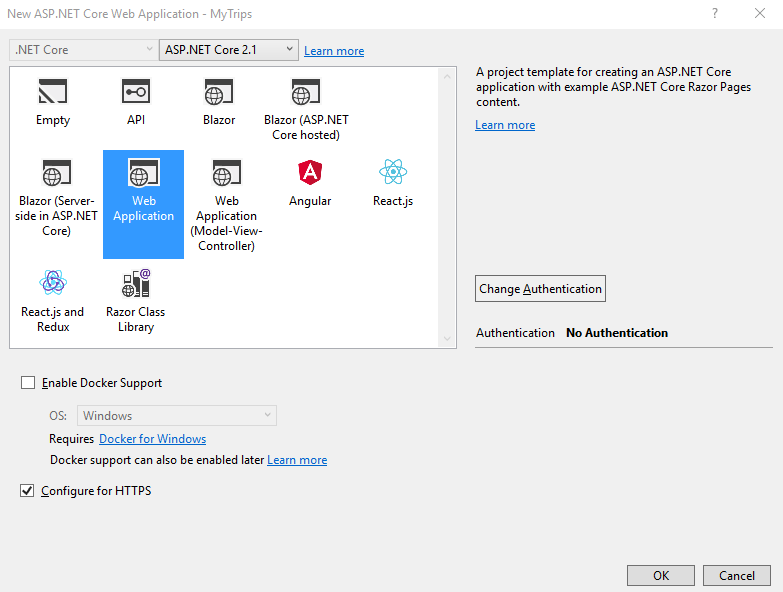Click the Cancel button
783x592 pixels.
(737, 576)
